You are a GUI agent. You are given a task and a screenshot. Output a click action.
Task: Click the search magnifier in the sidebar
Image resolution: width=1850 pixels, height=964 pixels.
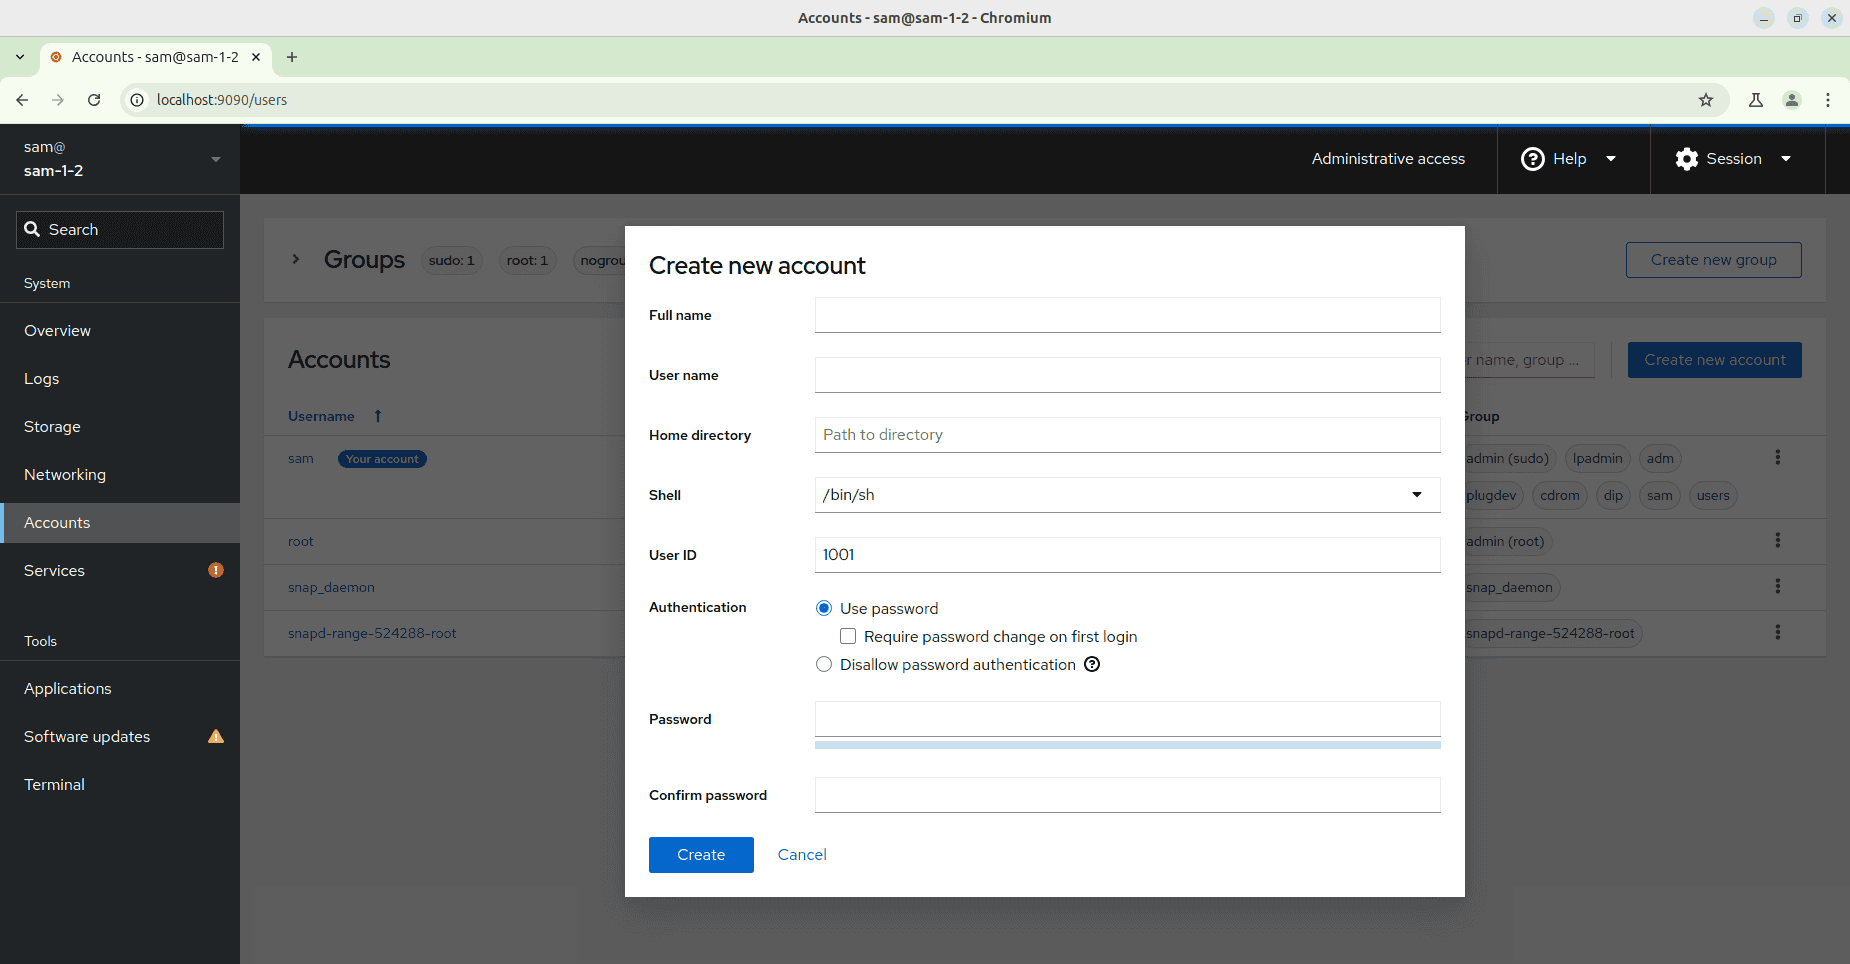34,229
